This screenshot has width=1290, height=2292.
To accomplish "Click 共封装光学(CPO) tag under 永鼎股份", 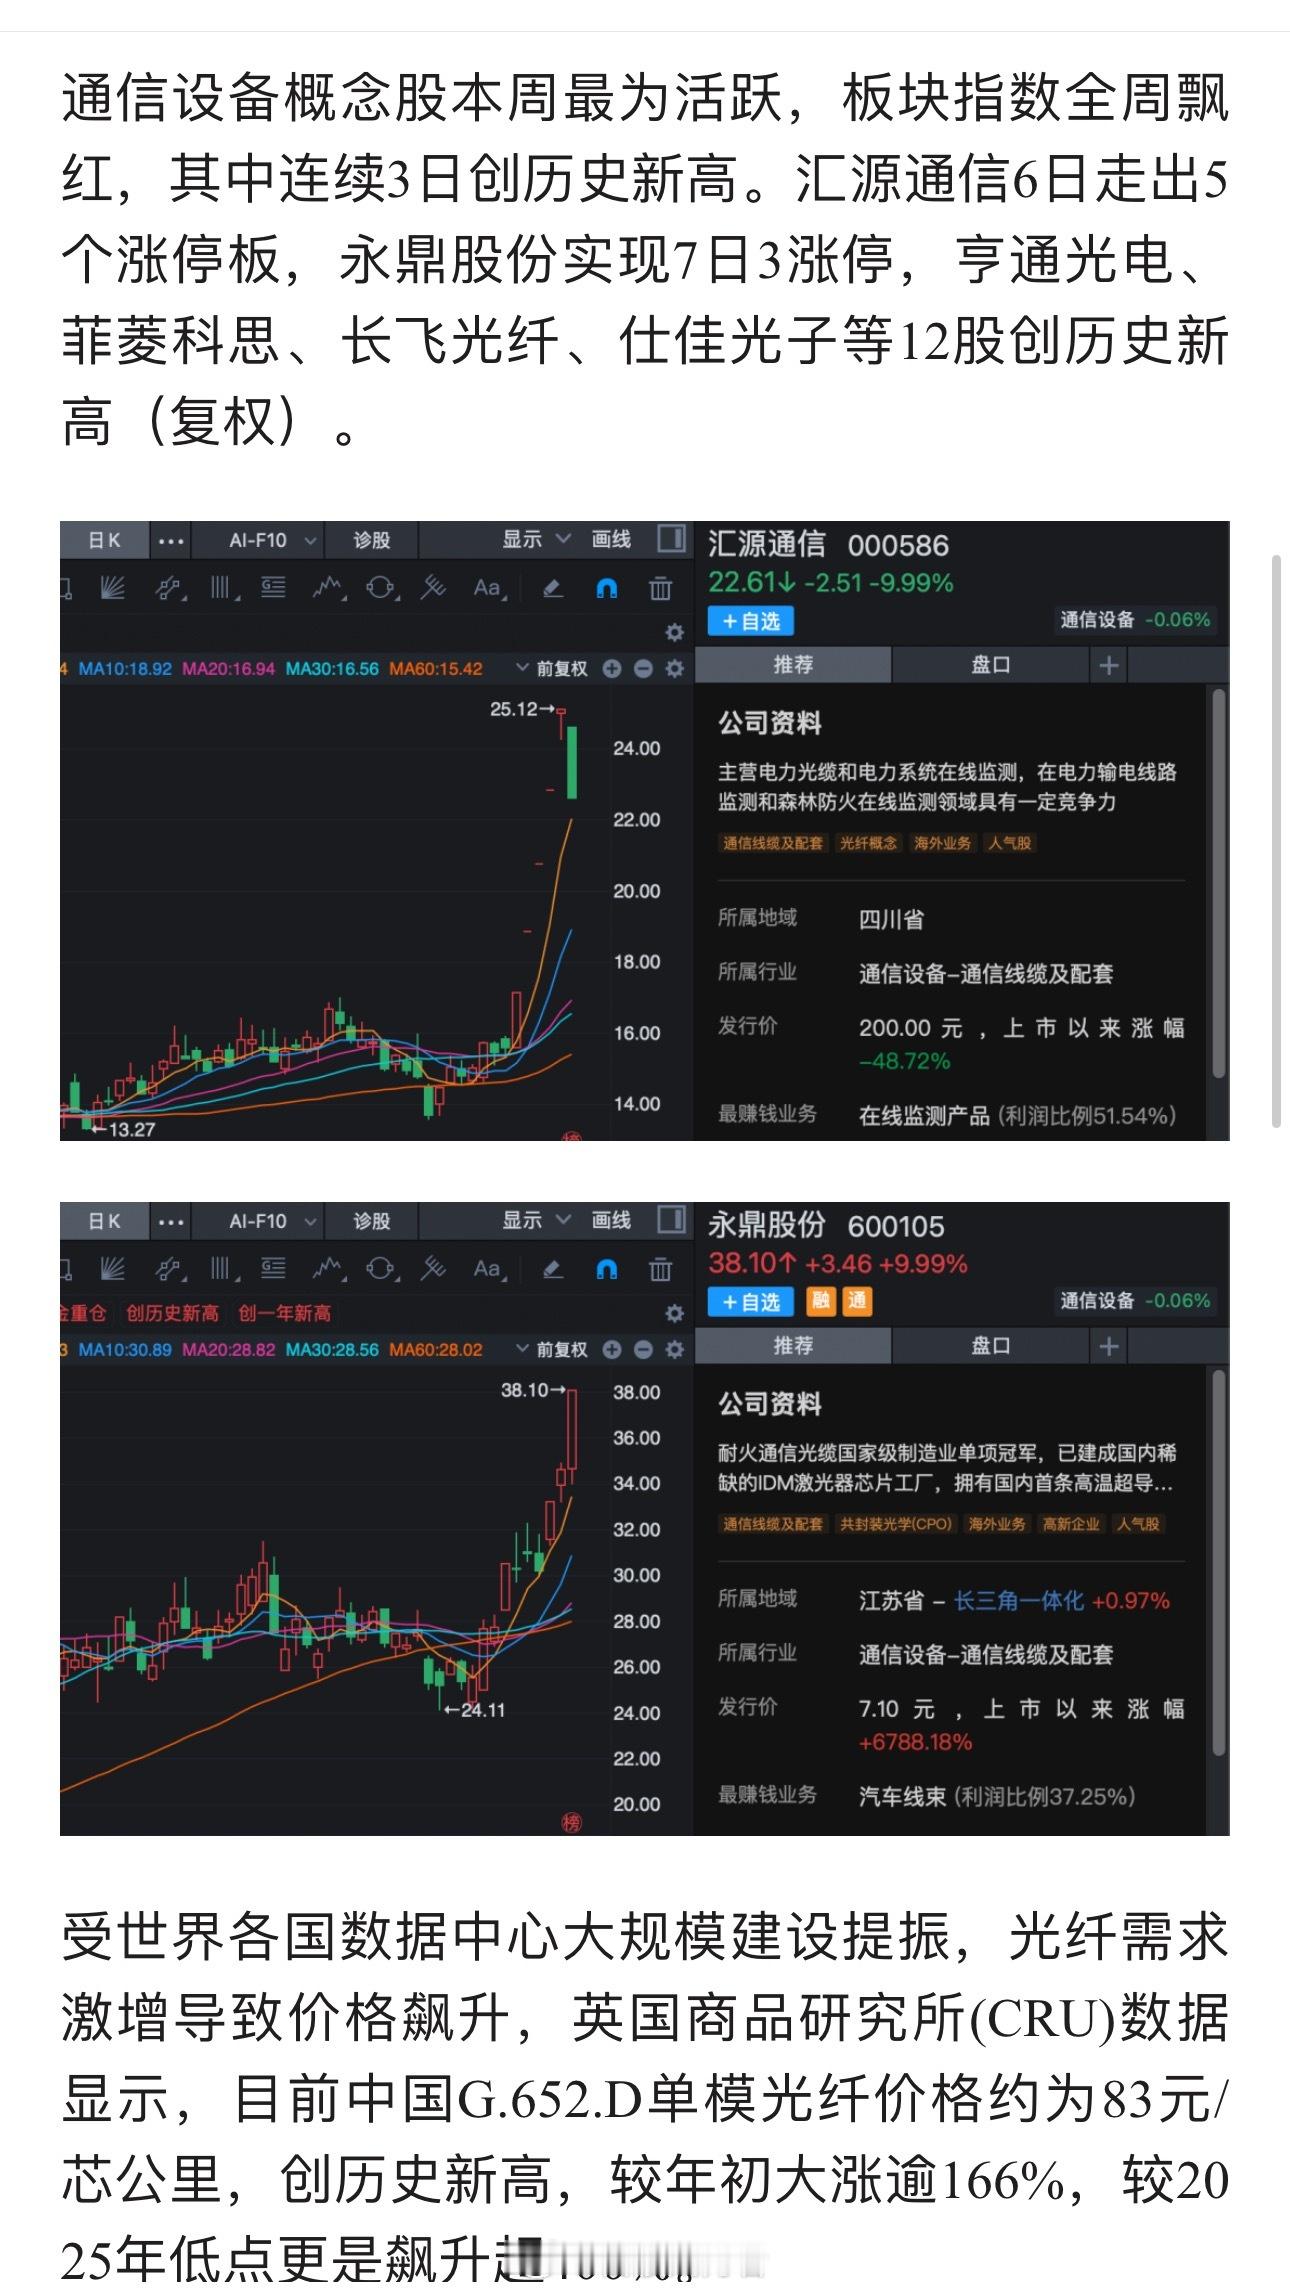I will (x=895, y=1525).
